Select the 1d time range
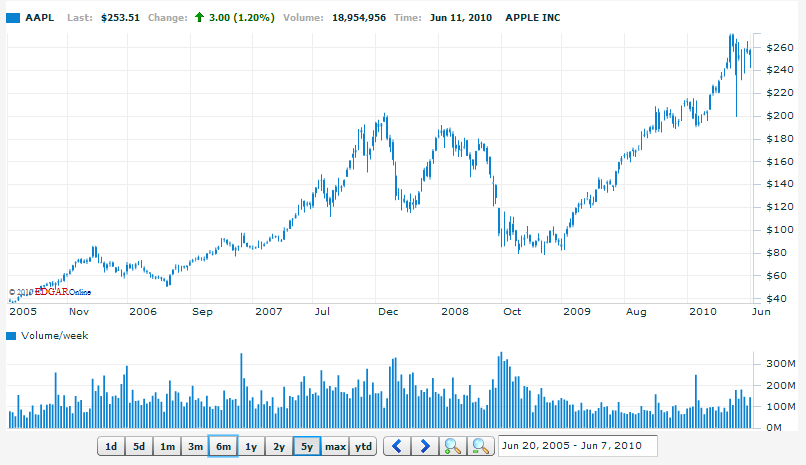The width and height of the screenshot is (806, 465). point(111,446)
